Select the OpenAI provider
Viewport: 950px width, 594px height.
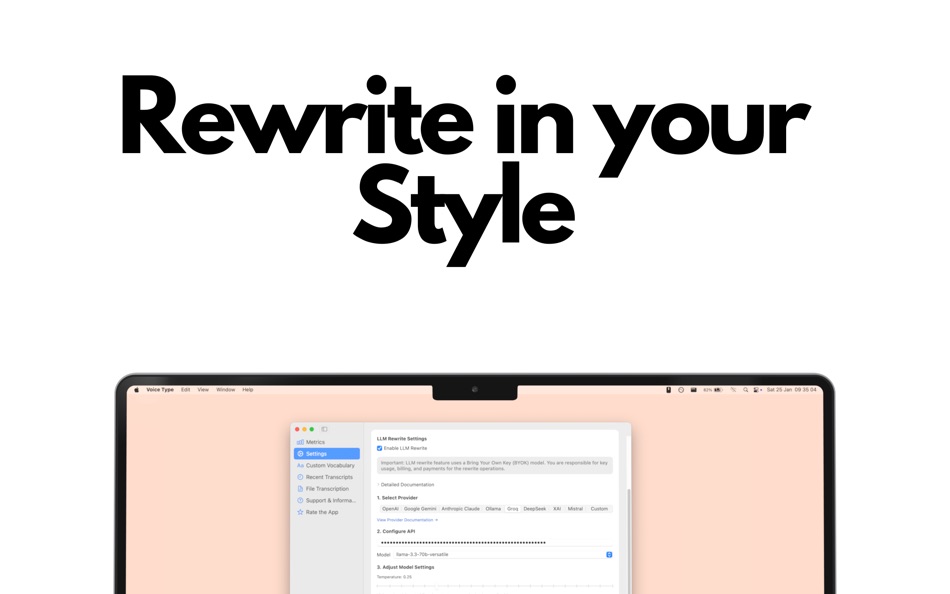coord(390,509)
